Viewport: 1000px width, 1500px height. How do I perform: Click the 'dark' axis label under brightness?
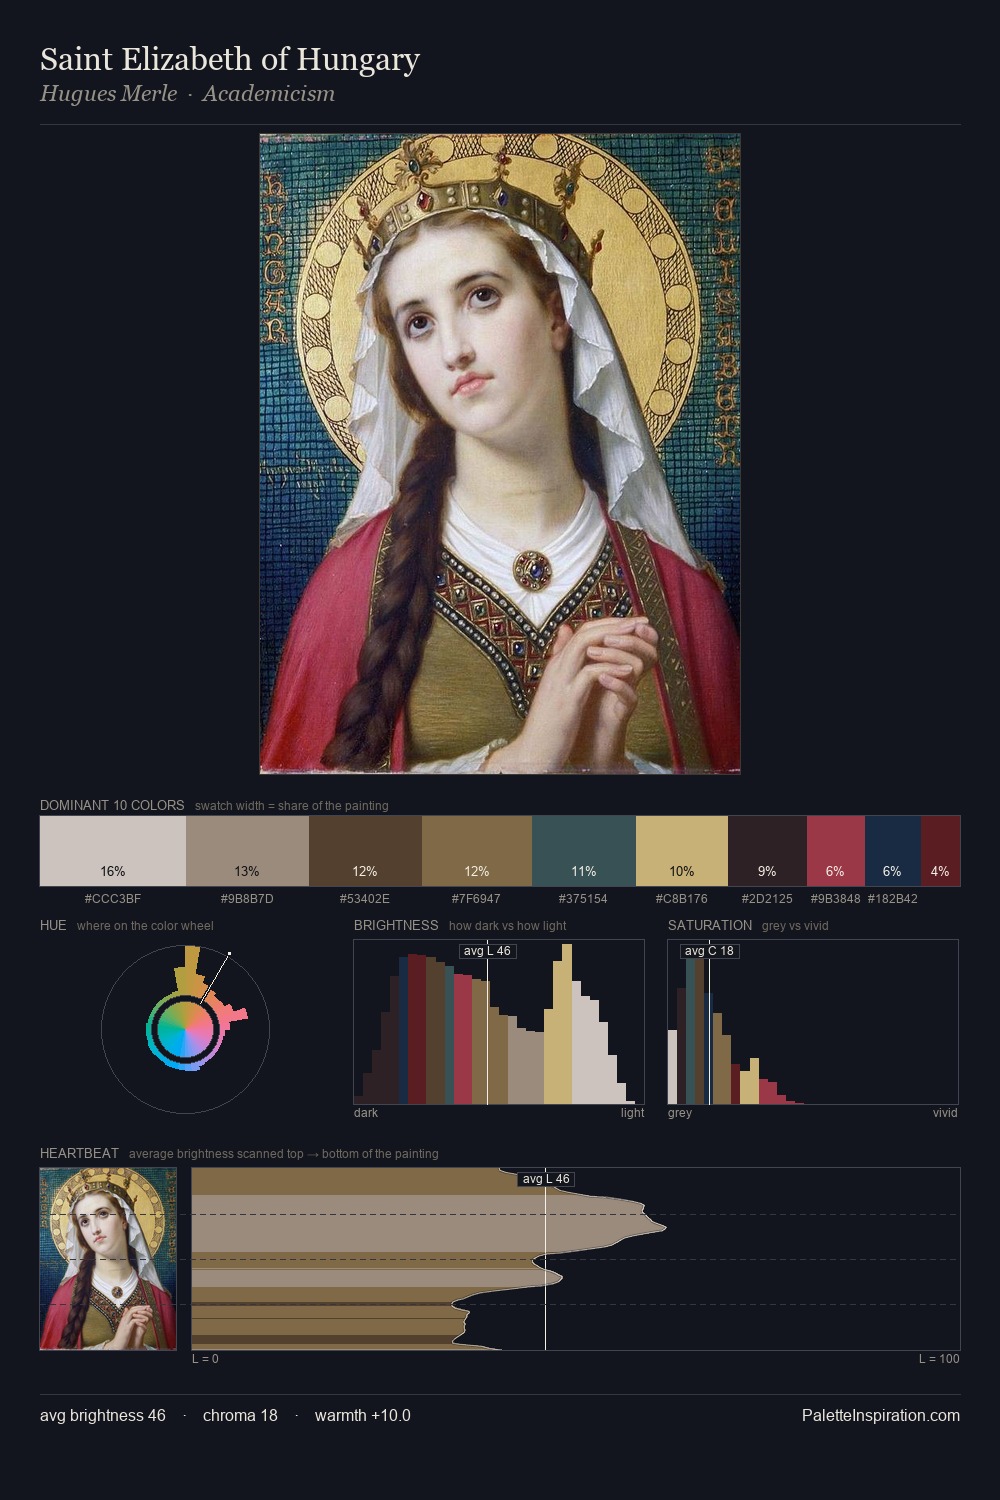[x=366, y=1113]
